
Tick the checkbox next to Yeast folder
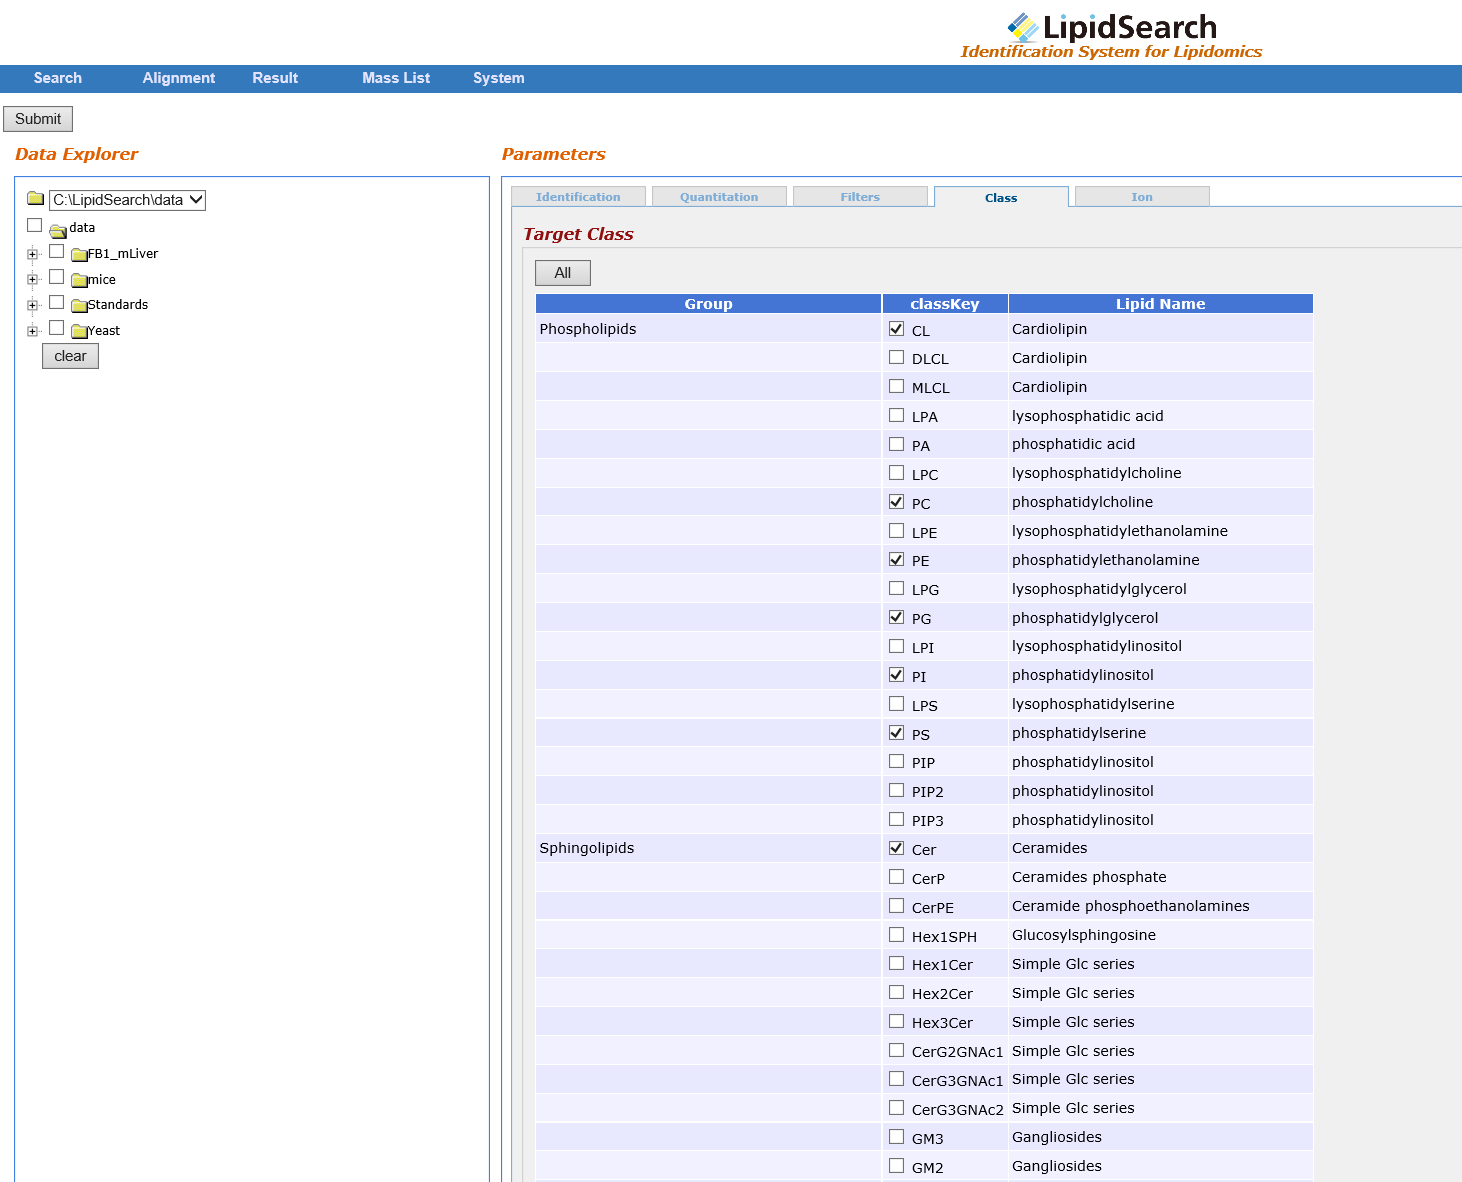(57, 328)
